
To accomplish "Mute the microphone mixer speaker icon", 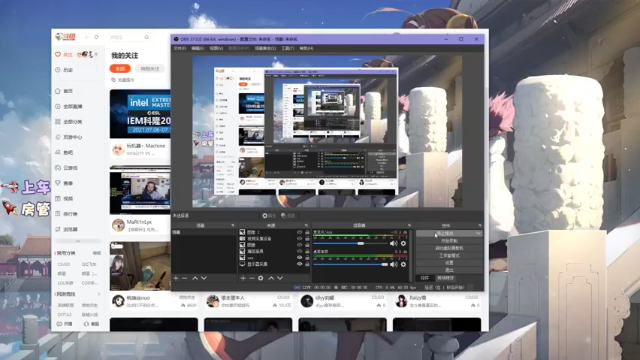I will pos(393,243).
